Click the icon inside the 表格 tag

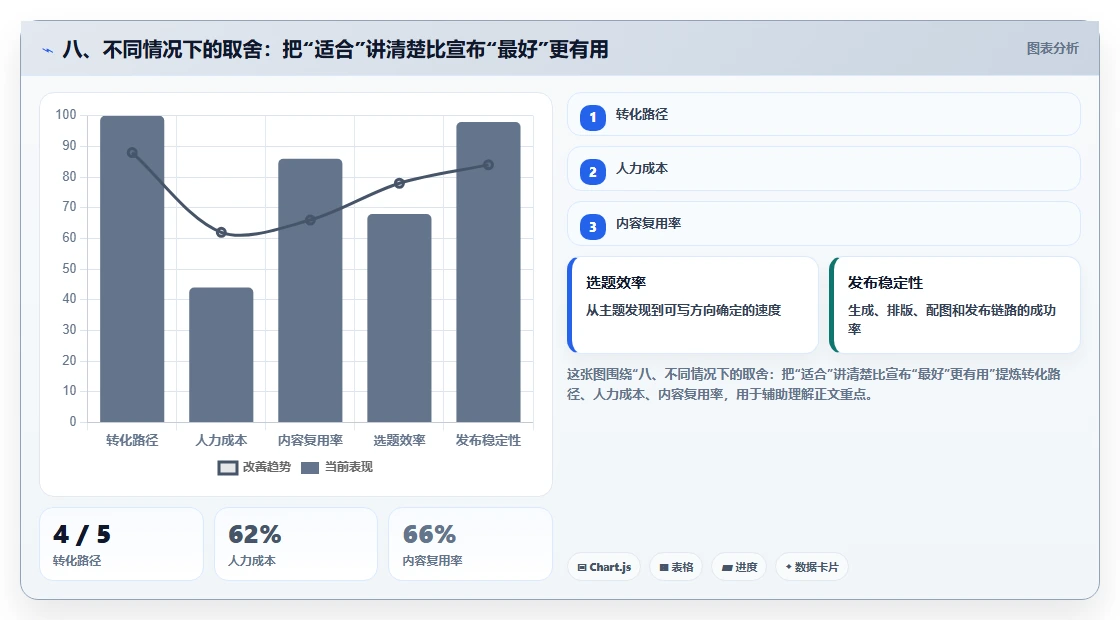(x=664, y=567)
